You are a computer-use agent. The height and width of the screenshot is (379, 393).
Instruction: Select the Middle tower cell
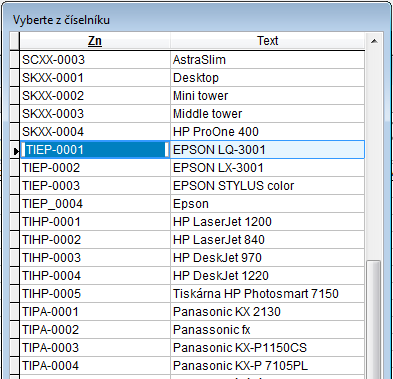tap(267, 114)
